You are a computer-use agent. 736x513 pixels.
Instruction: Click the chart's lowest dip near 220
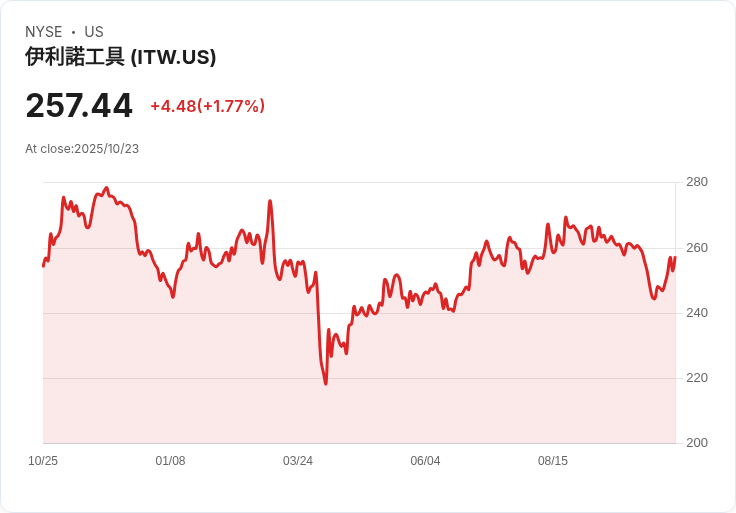[326, 384]
